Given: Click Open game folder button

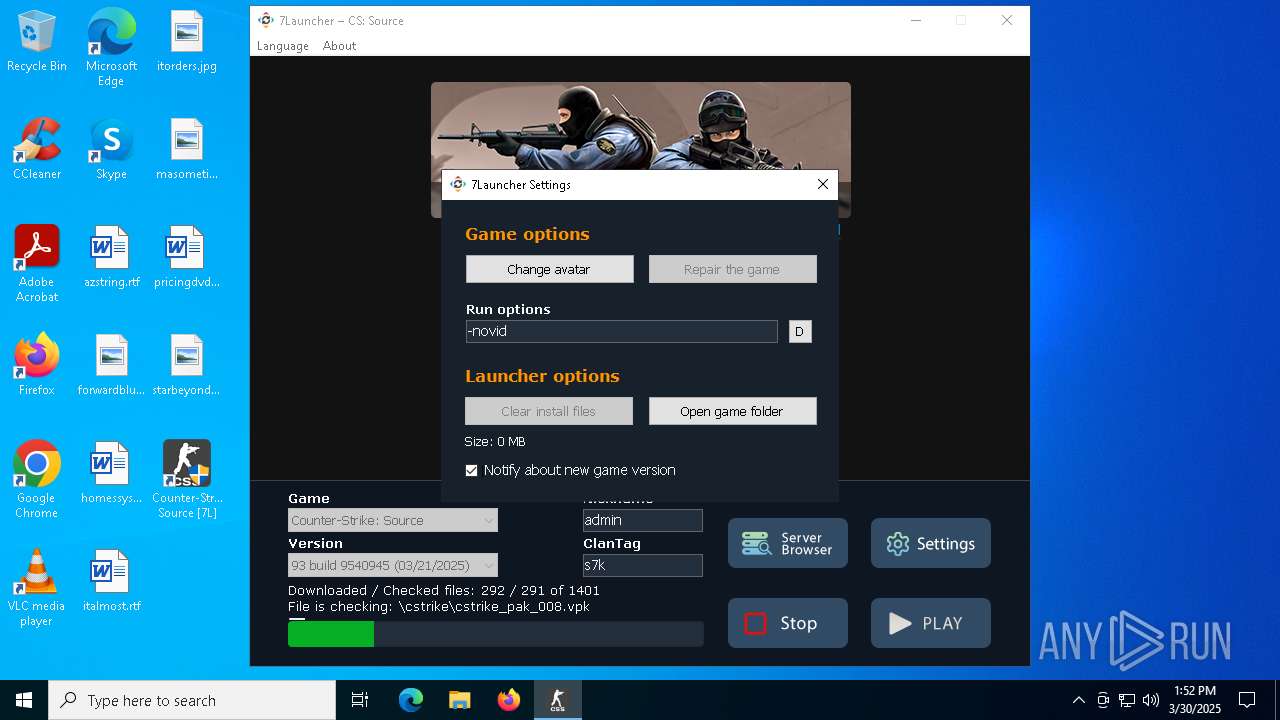Looking at the screenshot, I should tap(732, 411).
